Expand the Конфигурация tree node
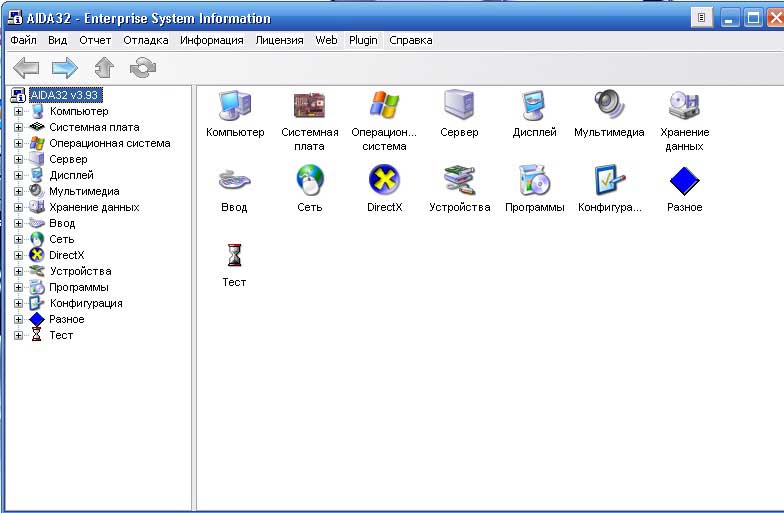The height and width of the screenshot is (513, 784). pyautogui.click(x=18, y=304)
